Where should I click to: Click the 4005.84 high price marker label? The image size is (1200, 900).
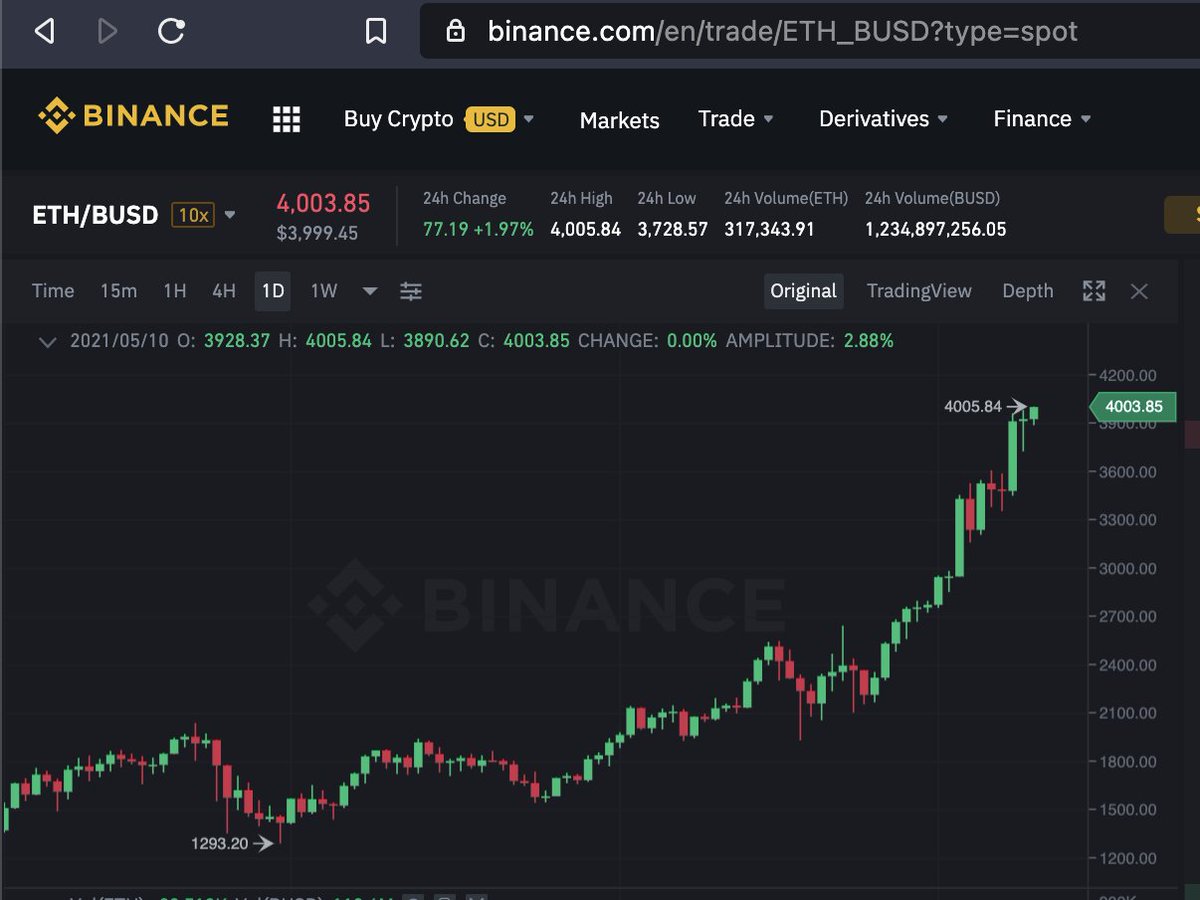click(x=972, y=406)
